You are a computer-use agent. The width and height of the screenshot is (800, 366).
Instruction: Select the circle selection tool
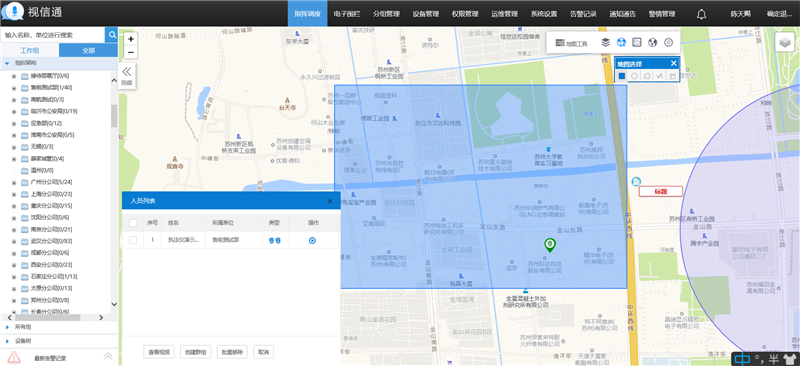point(634,76)
